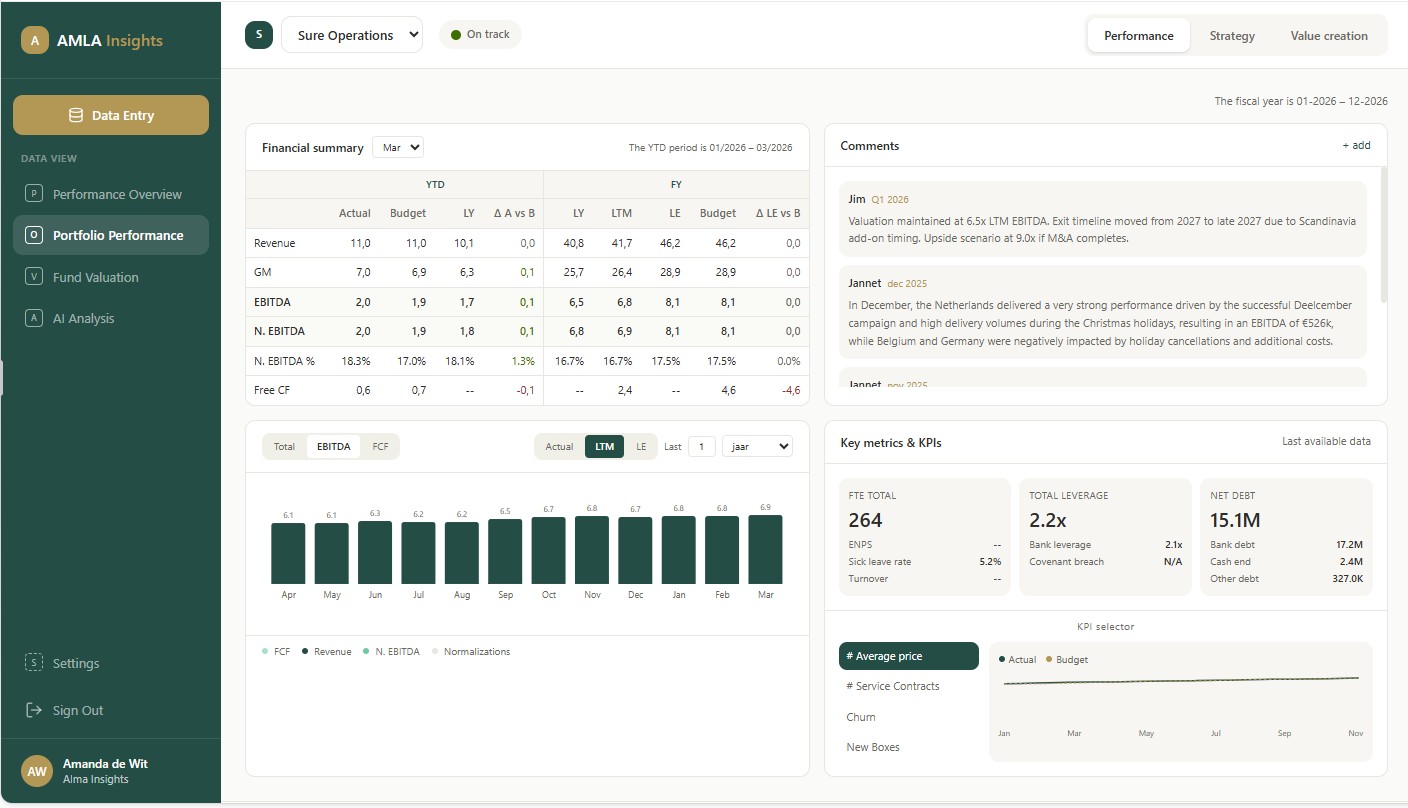Click the database icon in Data Entry

click(x=75, y=115)
